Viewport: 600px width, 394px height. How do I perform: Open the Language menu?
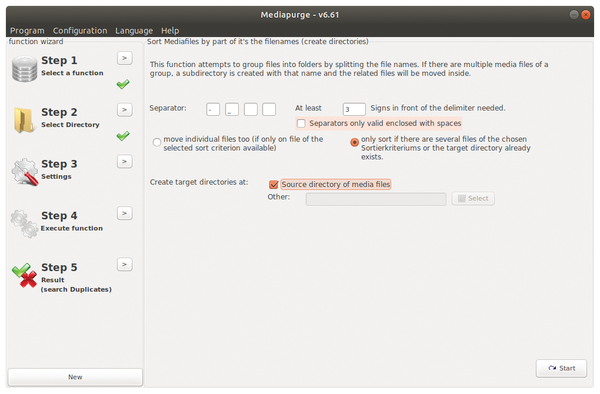point(134,31)
